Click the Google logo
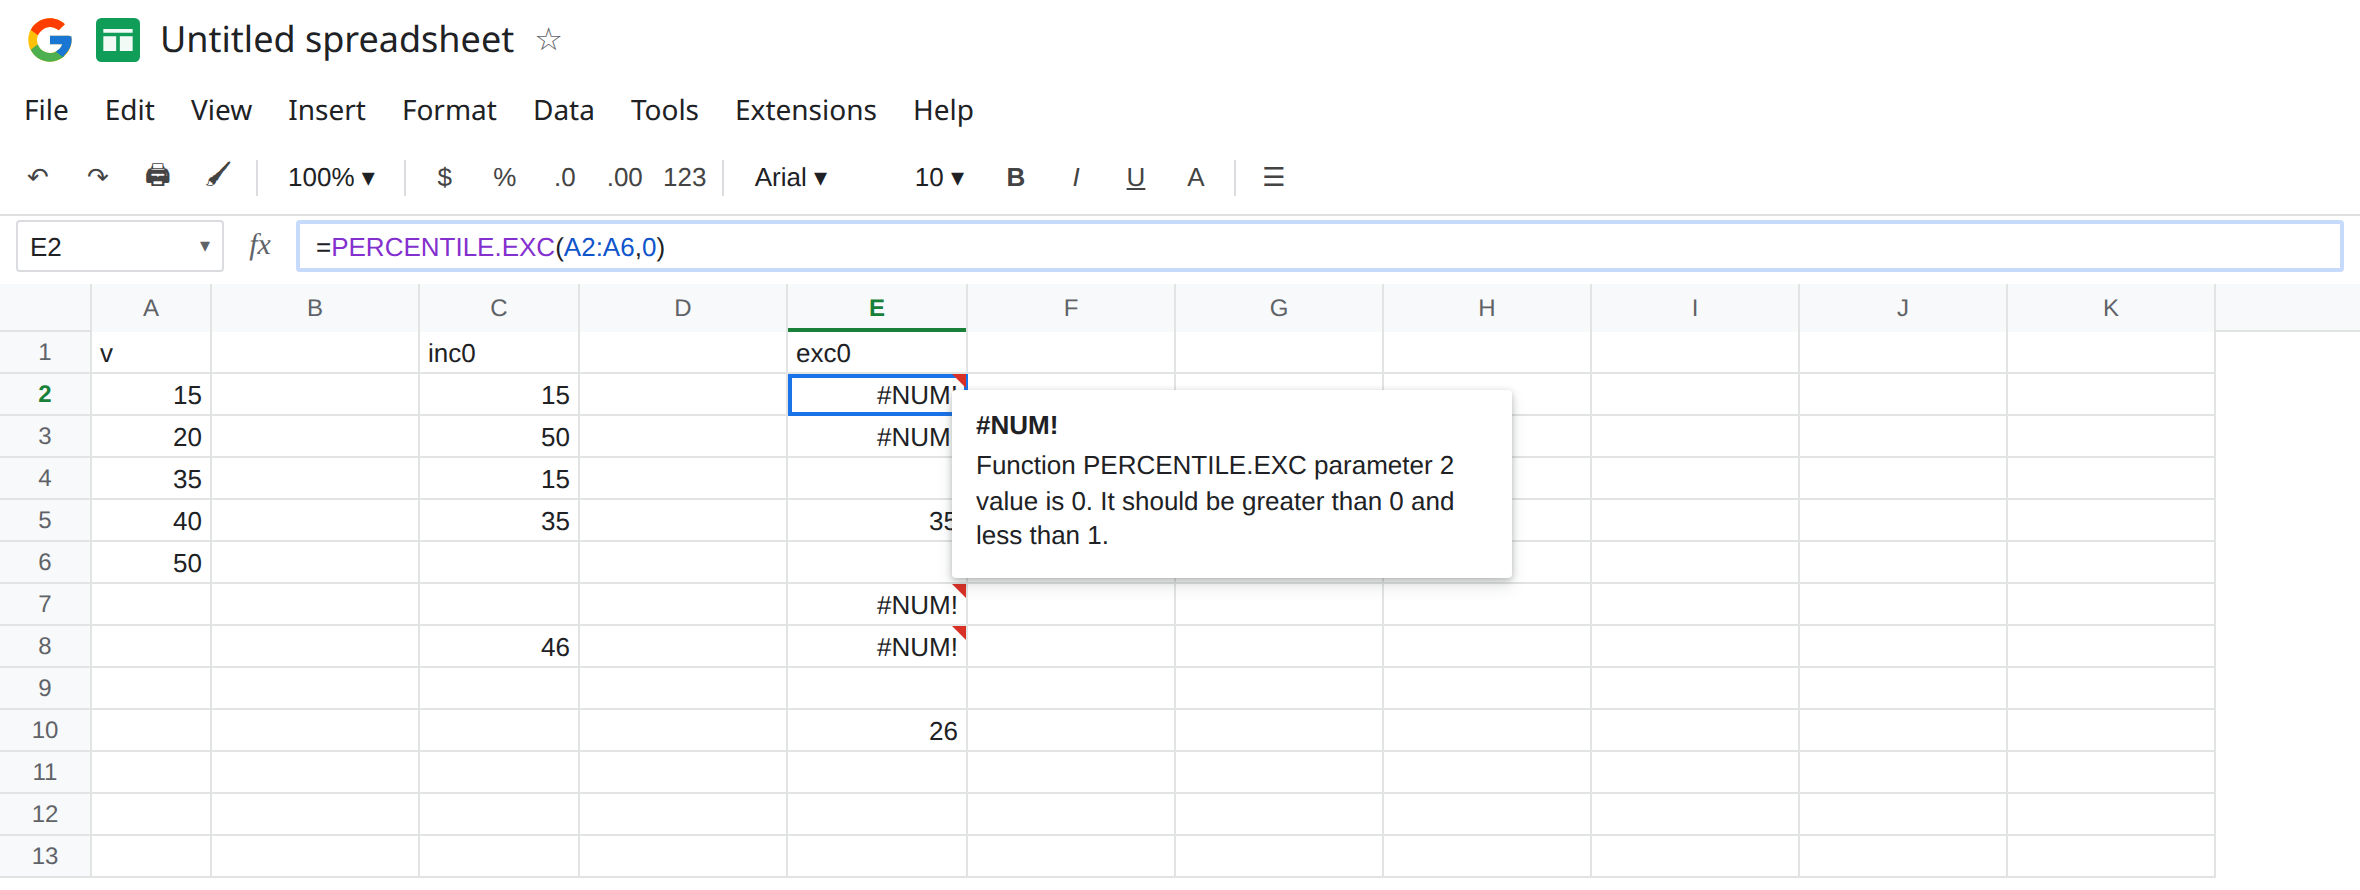This screenshot has width=2360, height=890. [50, 40]
